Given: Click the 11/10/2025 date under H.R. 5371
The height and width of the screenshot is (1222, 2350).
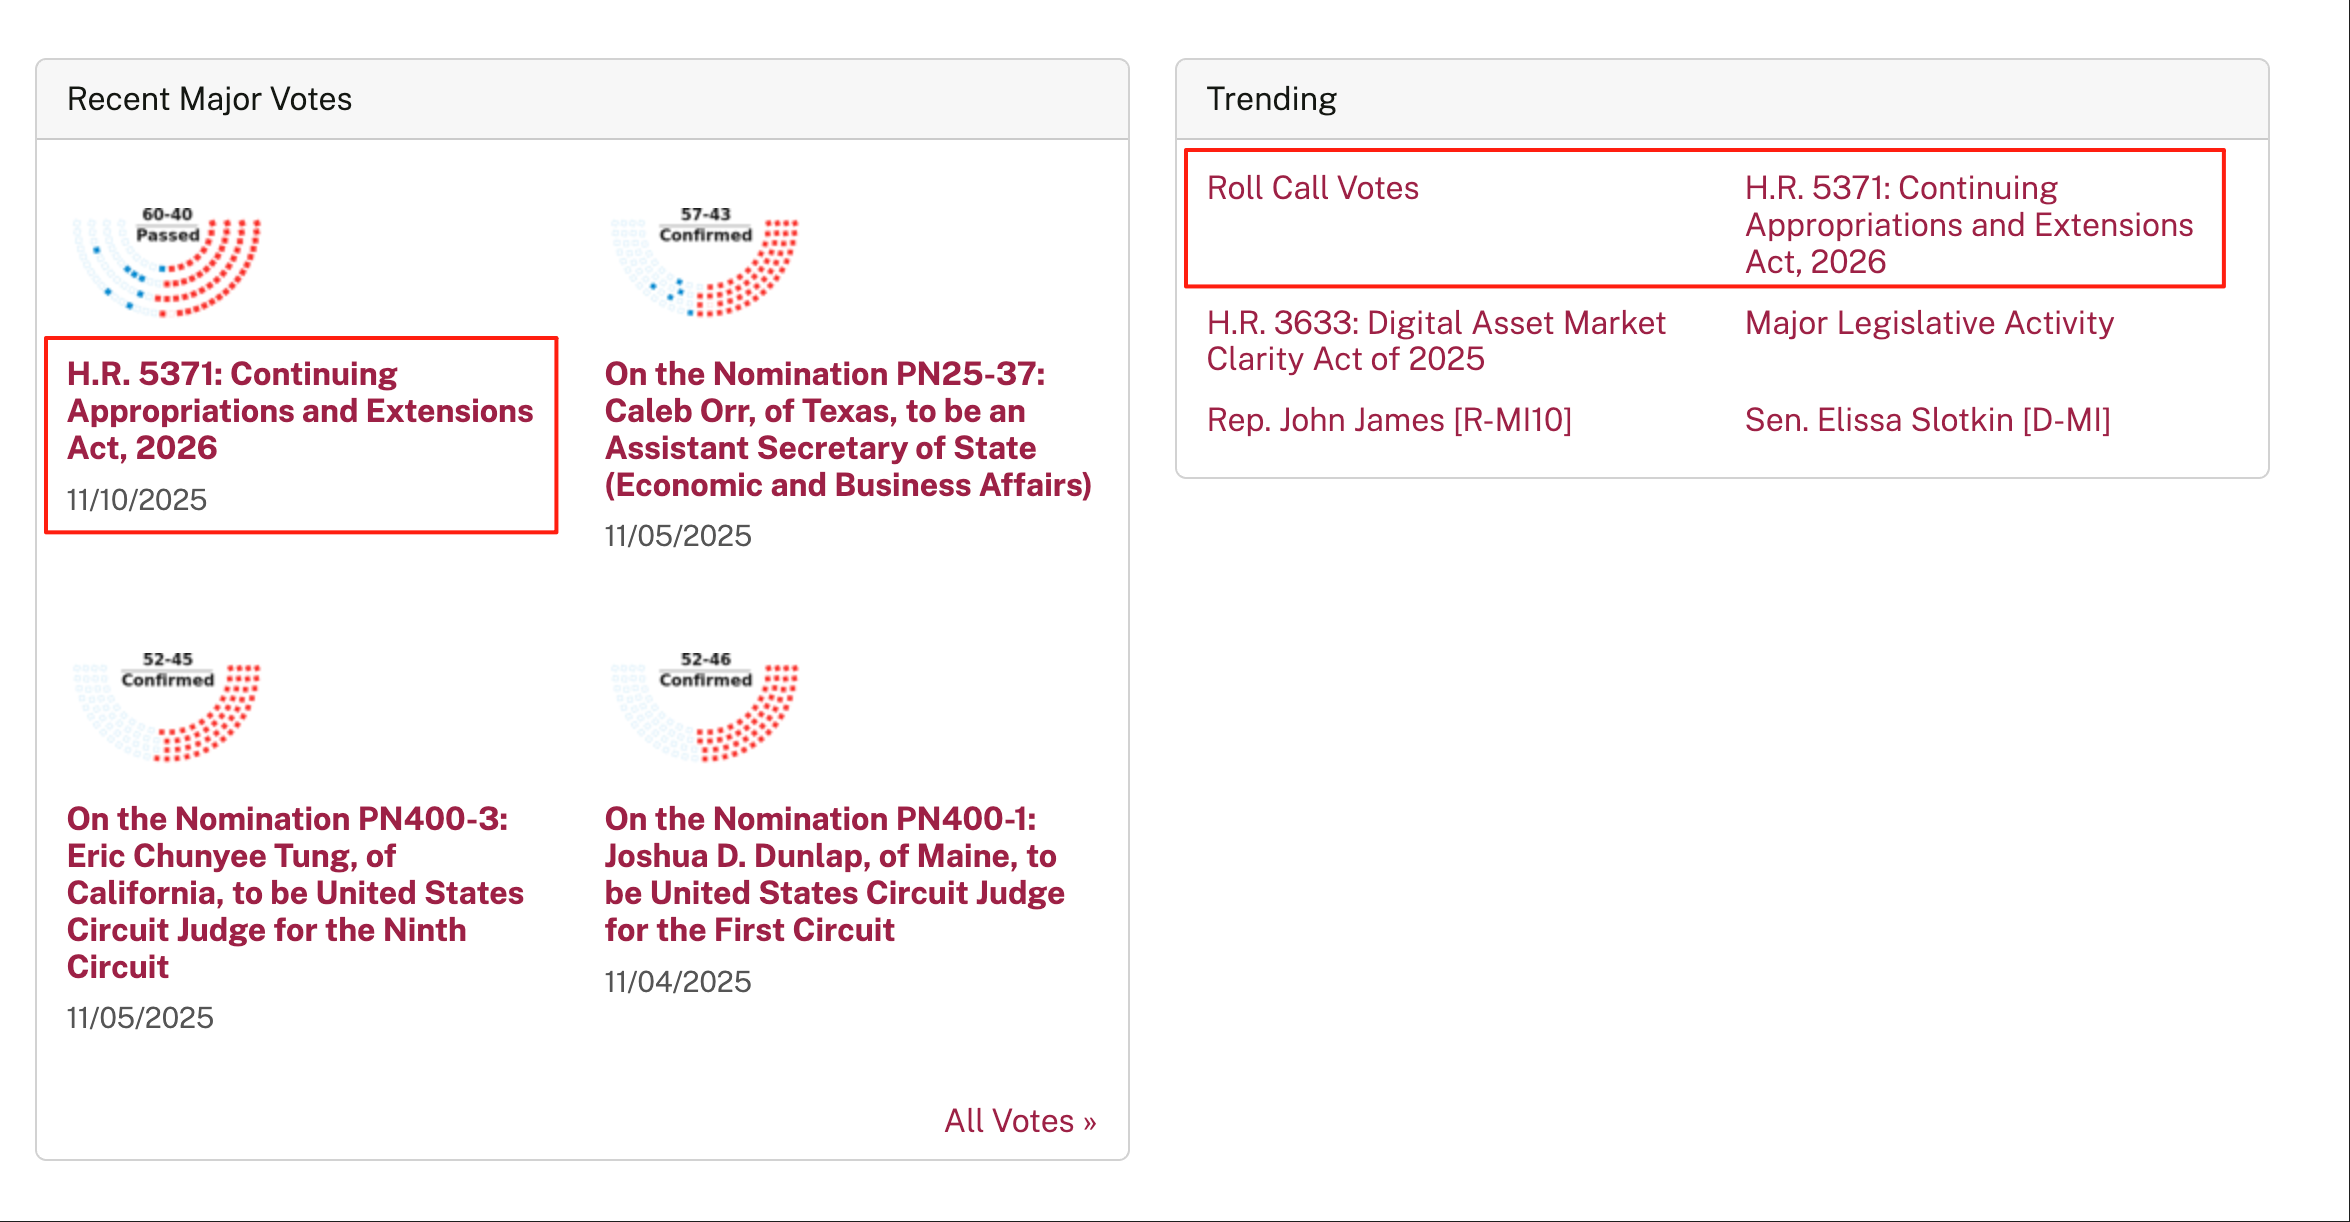Looking at the screenshot, I should click(137, 500).
